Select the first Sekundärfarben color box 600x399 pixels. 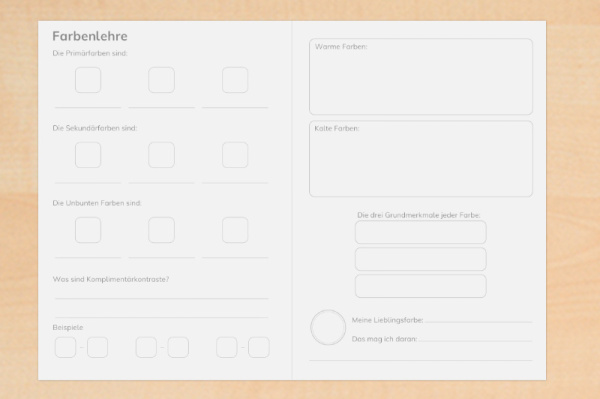88,155
